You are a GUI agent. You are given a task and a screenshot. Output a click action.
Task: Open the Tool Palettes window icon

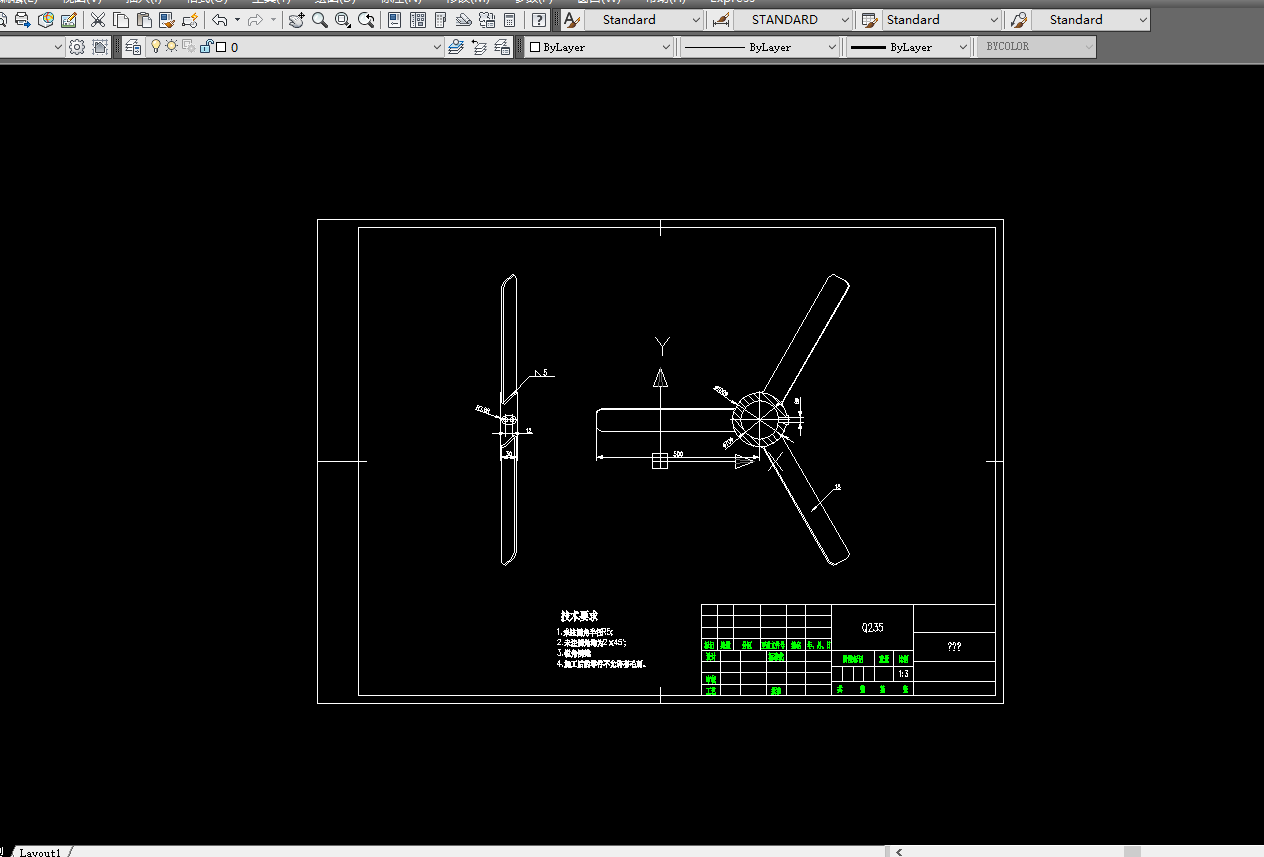[x=440, y=20]
